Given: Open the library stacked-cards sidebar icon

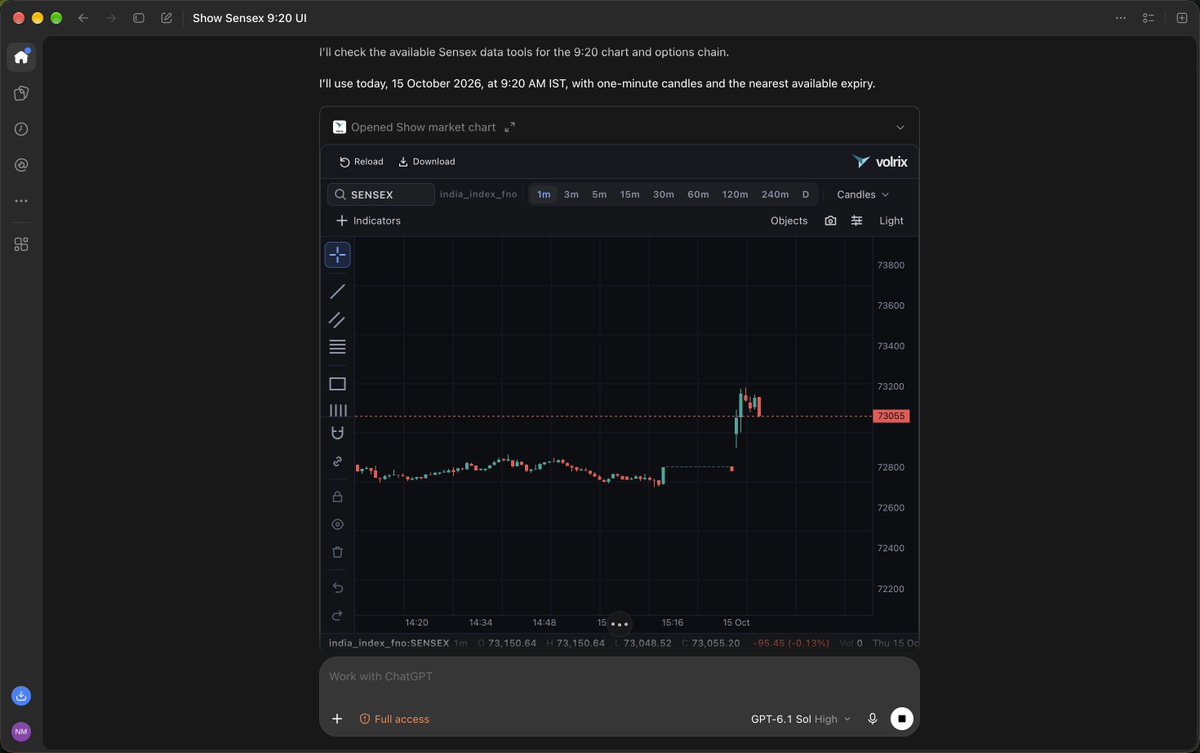Looking at the screenshot, I should click(x=21, y=93).
